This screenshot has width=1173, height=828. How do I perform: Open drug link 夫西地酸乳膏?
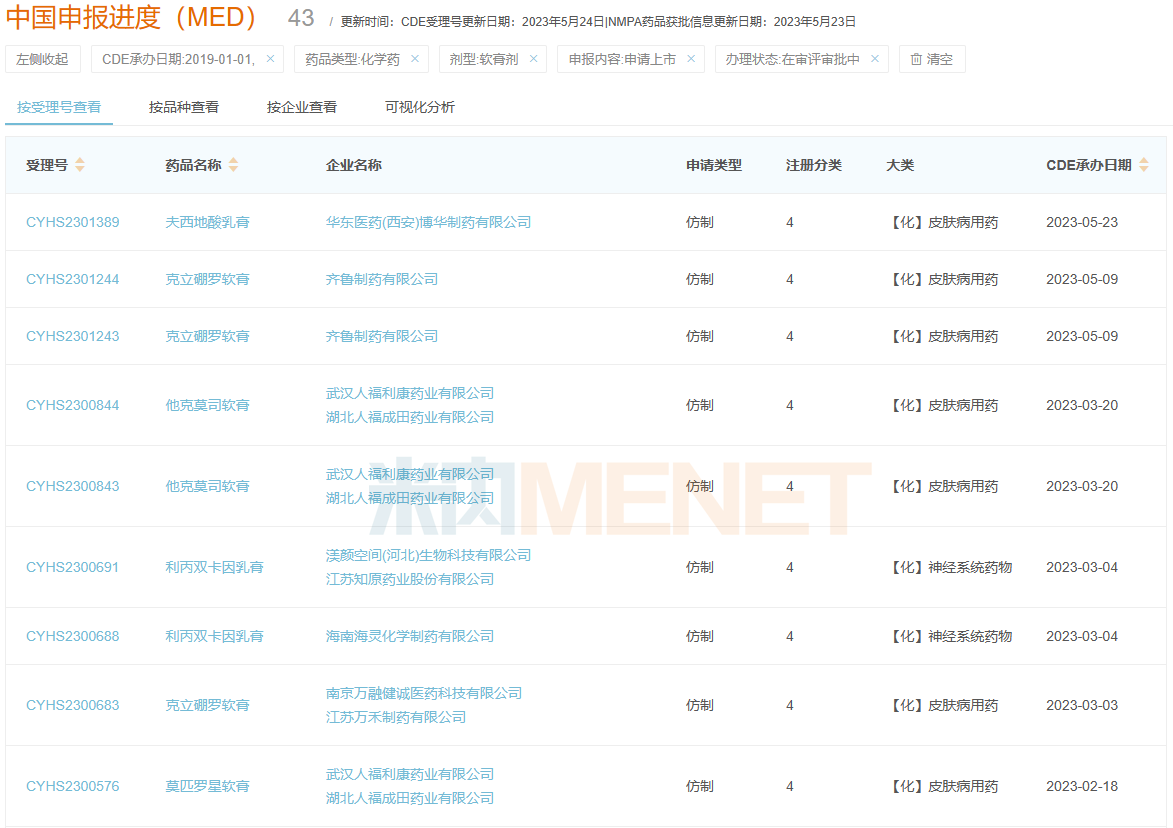click(207, 222)
